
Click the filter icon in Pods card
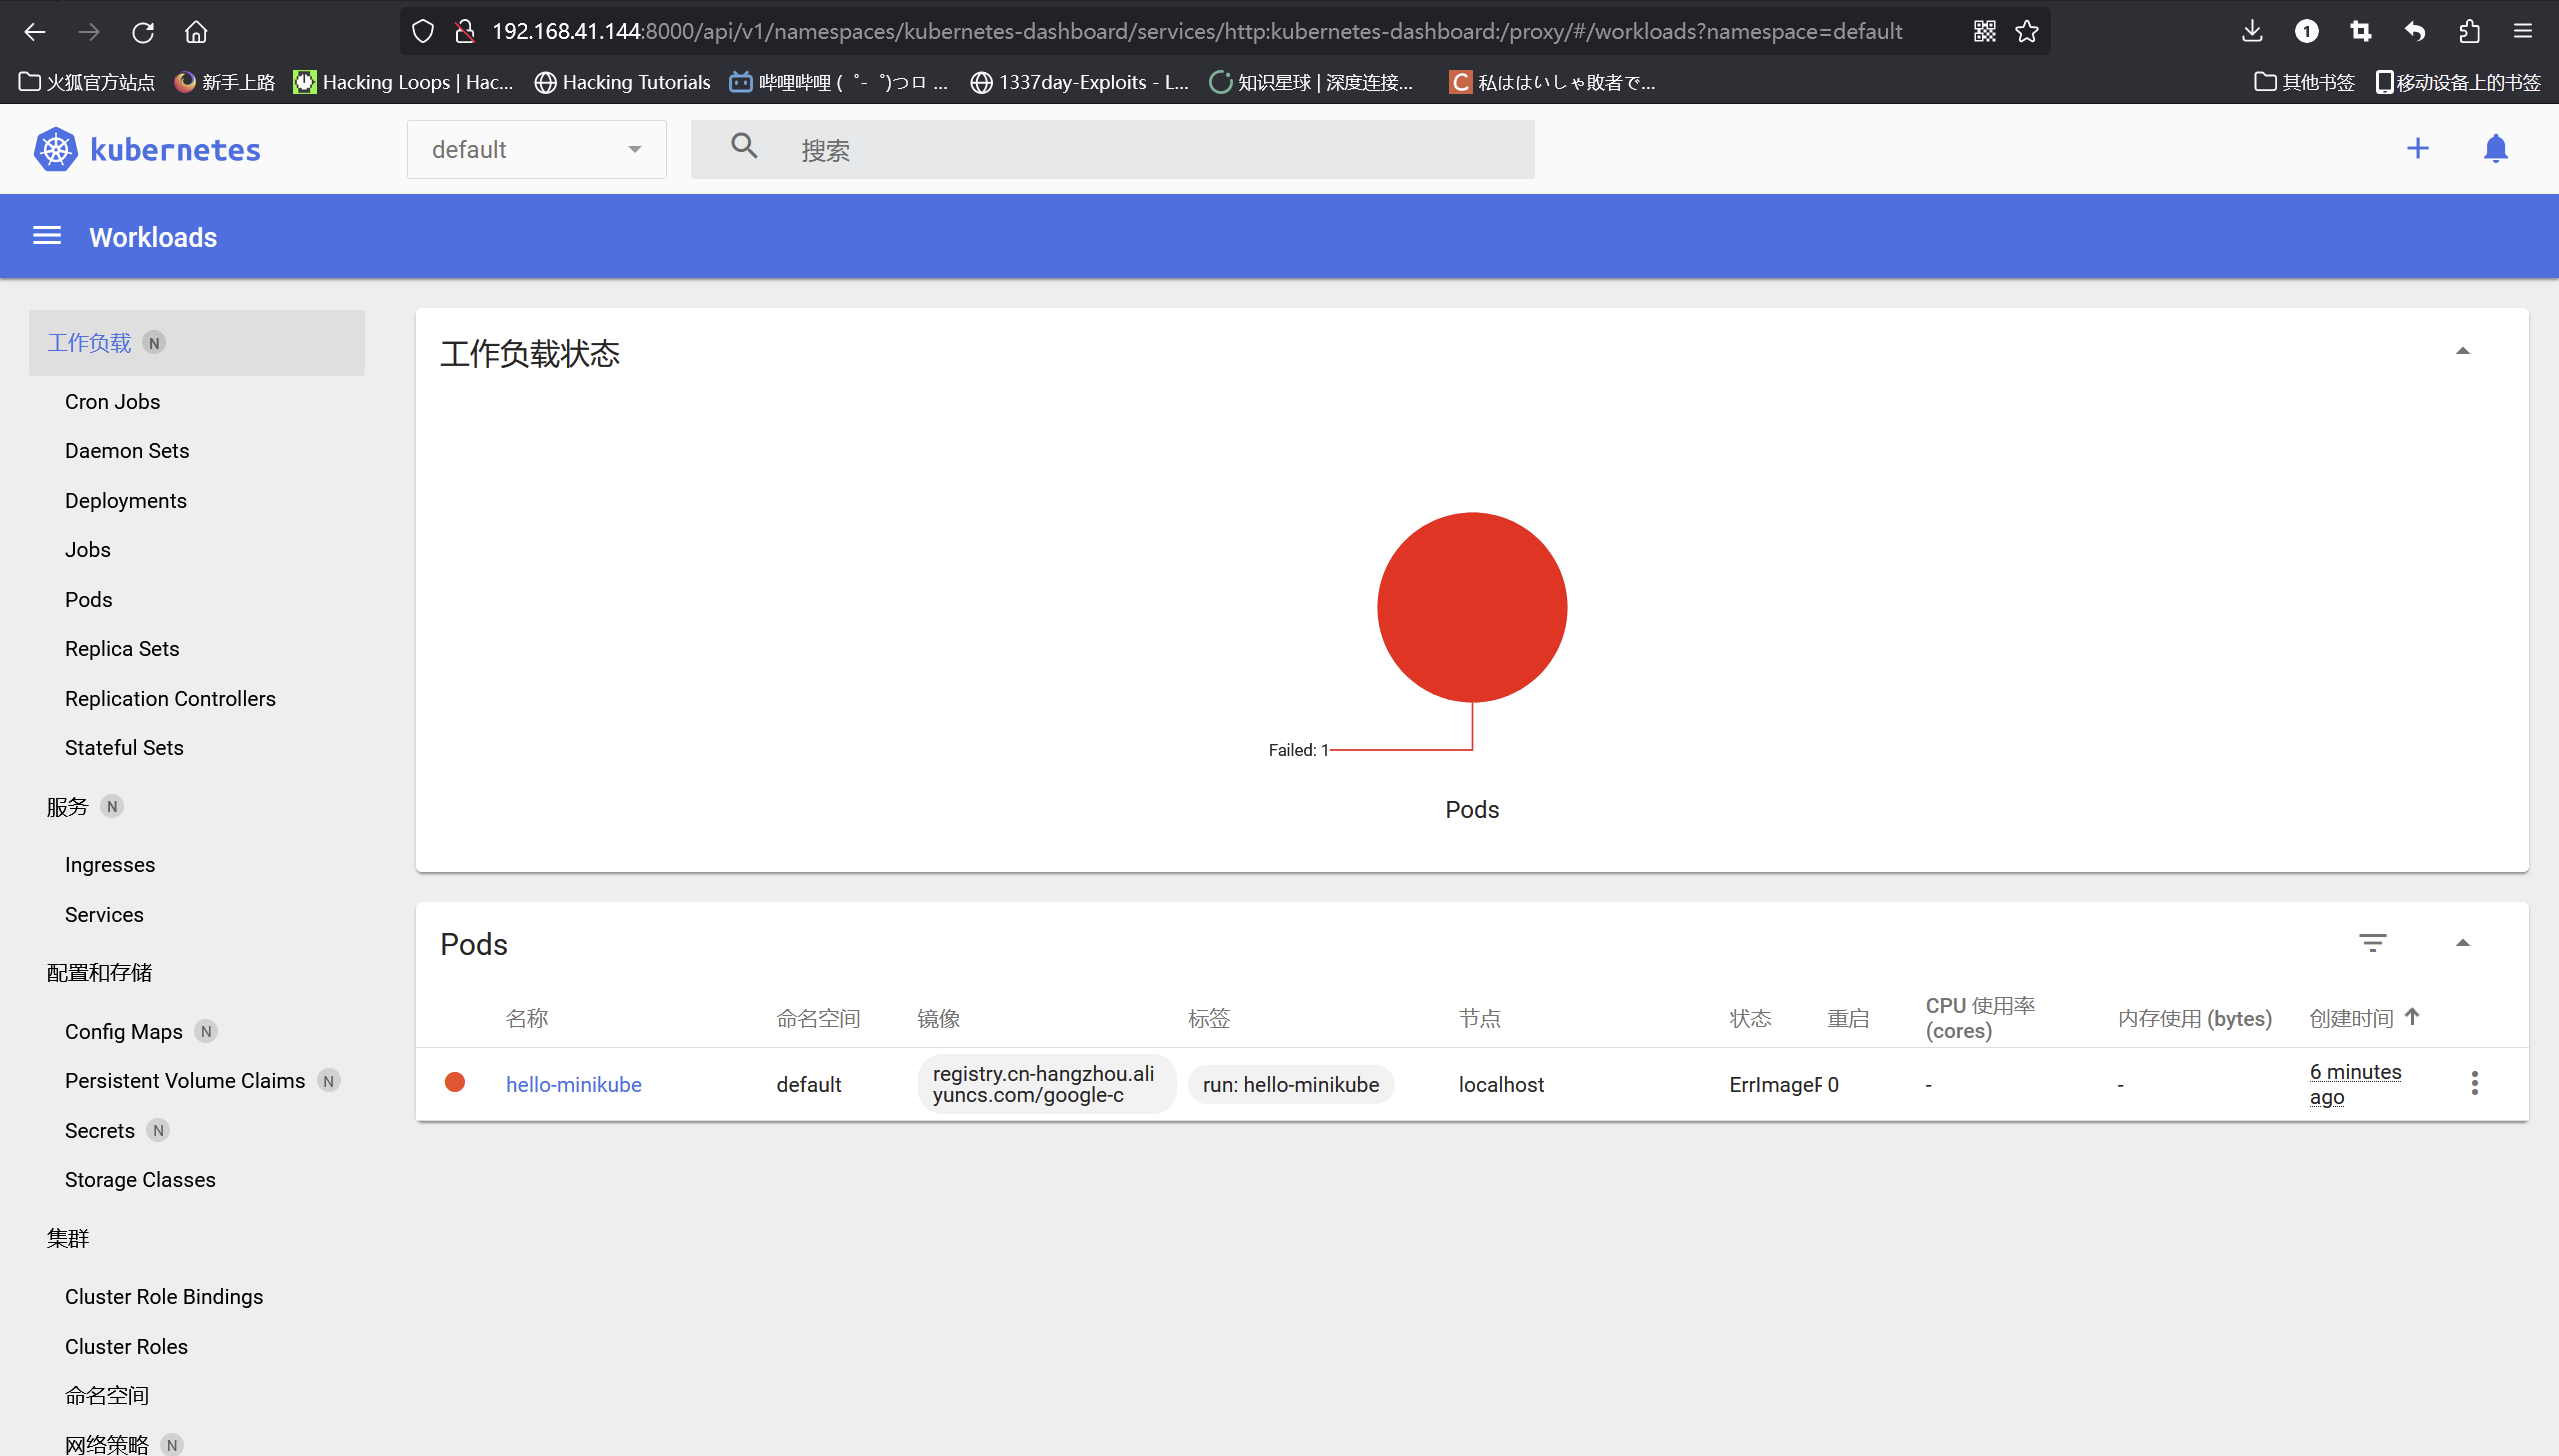(2372, 943)
